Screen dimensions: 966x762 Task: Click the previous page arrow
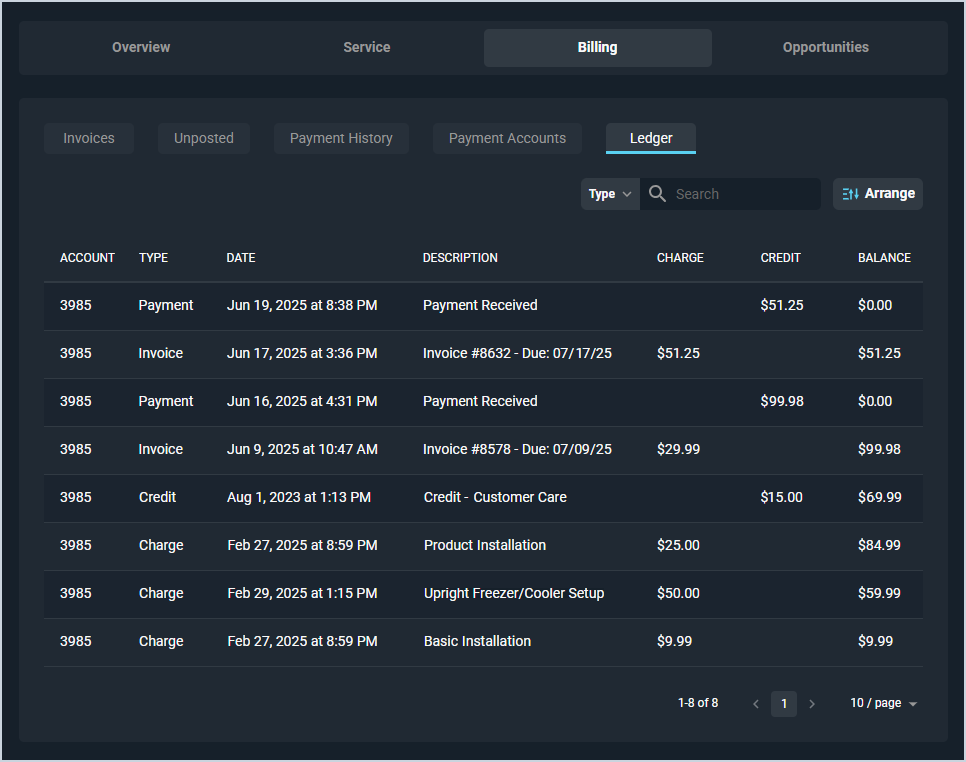click(756, 703)
